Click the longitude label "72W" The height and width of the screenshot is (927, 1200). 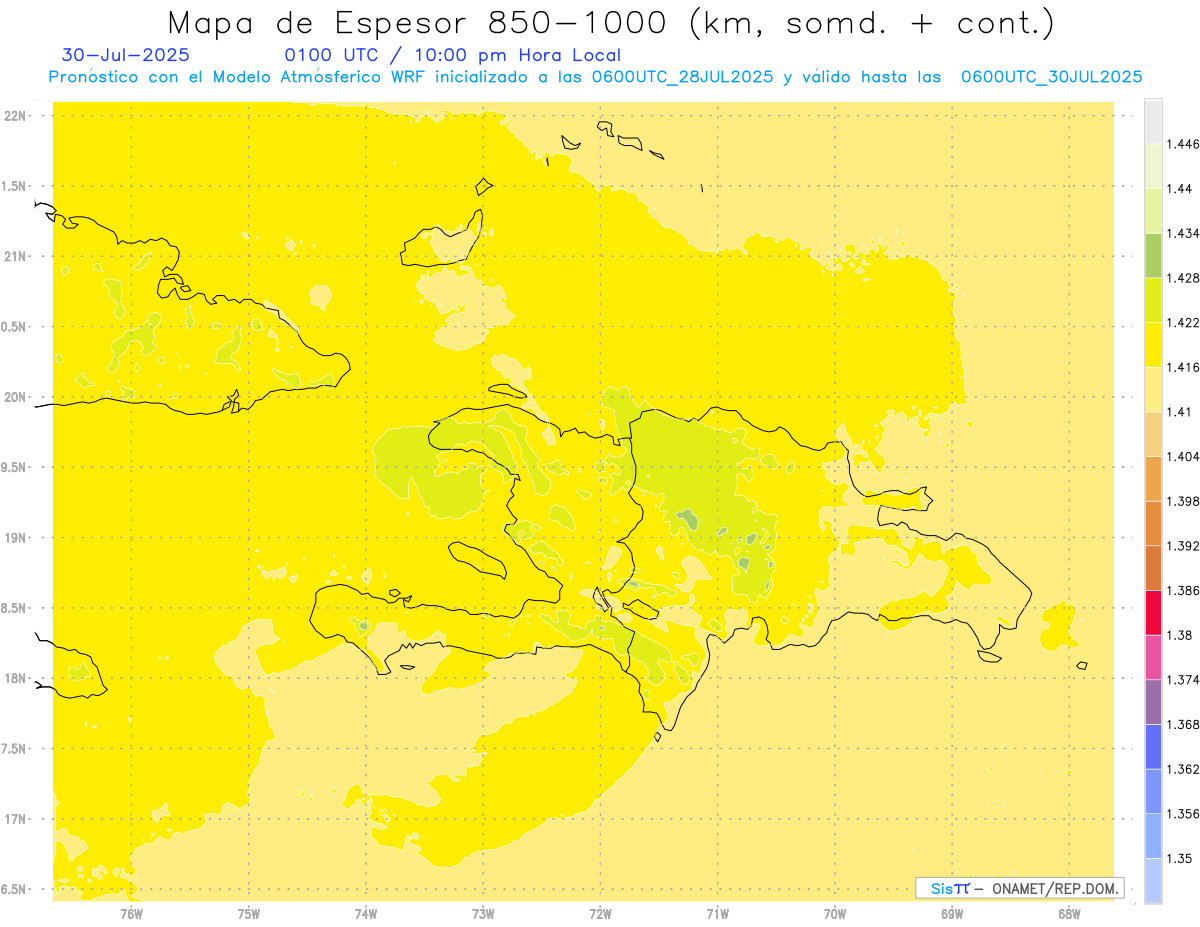pos(600,914)
